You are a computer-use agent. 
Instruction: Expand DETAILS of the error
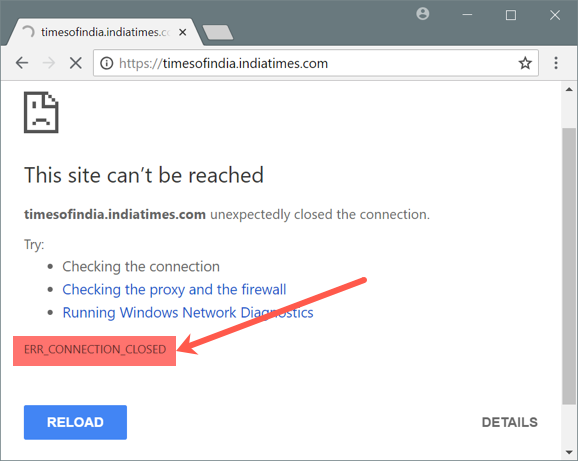point(509,422)
